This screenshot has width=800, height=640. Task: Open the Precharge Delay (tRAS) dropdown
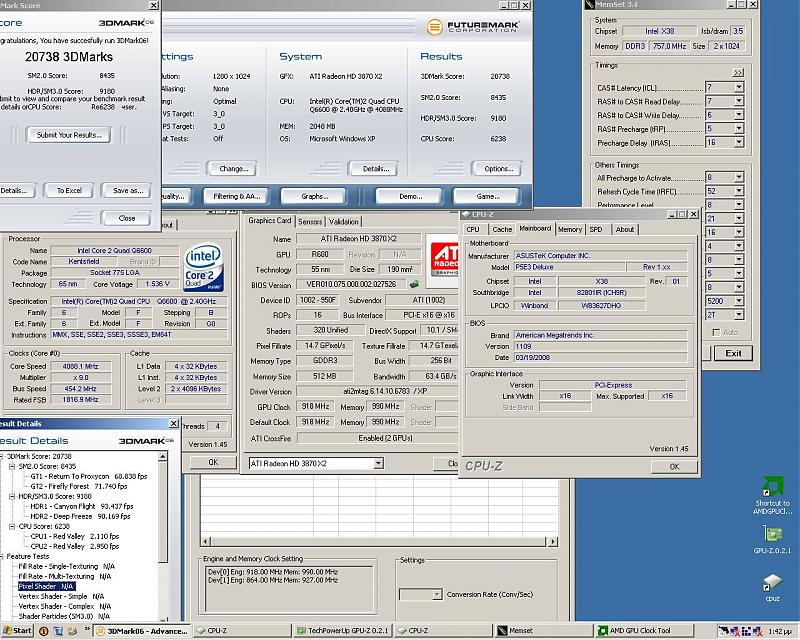coord(738,142)
